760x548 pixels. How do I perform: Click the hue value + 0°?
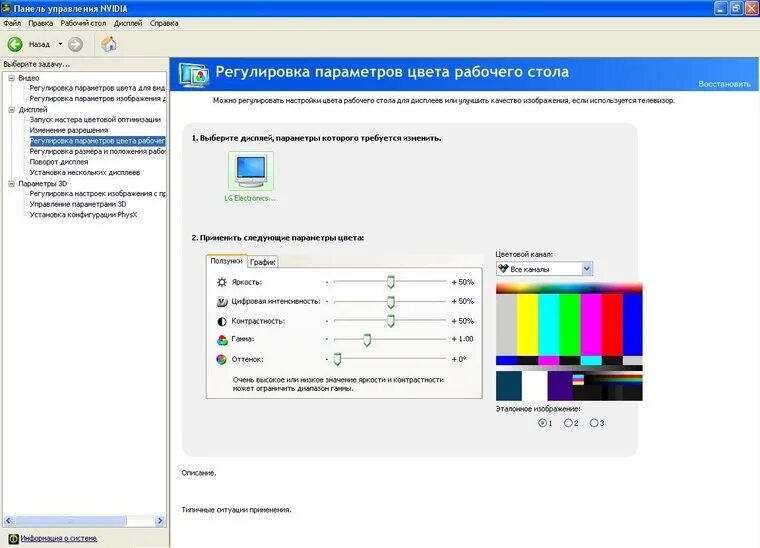pyautogui.click(x=459, y=360)
